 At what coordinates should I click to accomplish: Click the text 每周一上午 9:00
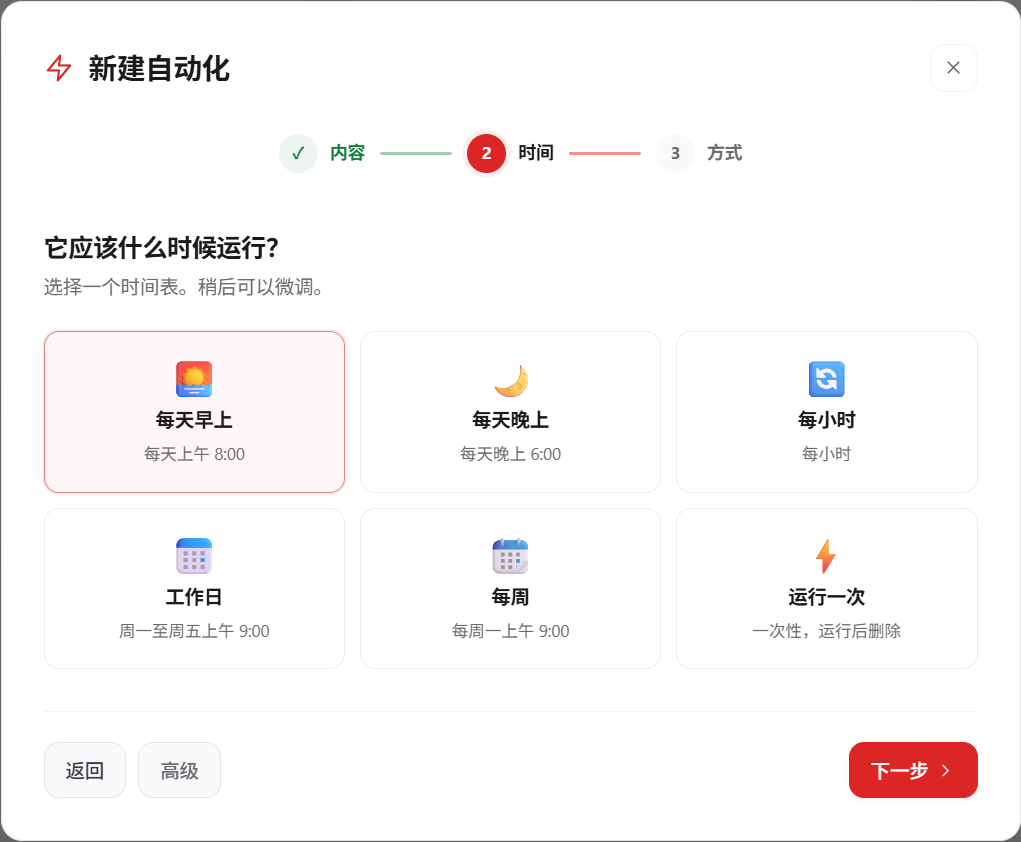coord(510,631)
